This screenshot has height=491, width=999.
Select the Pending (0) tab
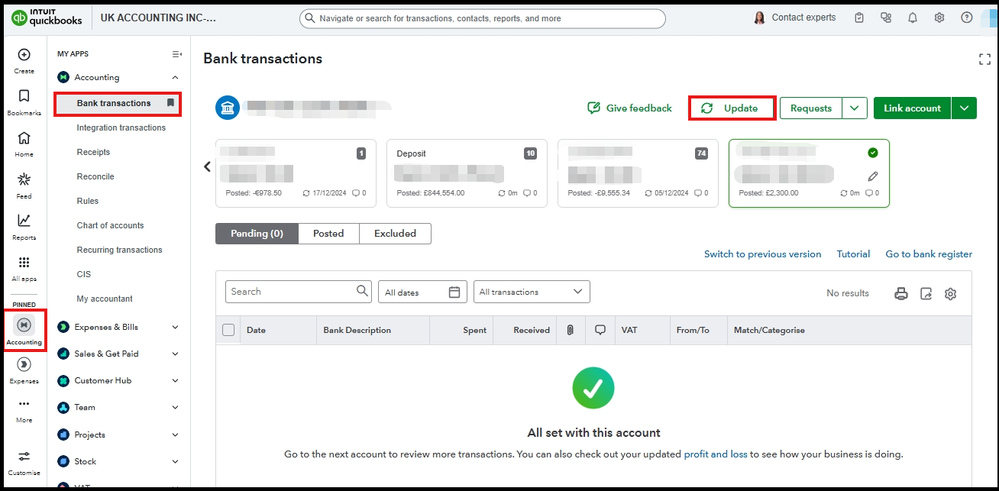(257, 234)
